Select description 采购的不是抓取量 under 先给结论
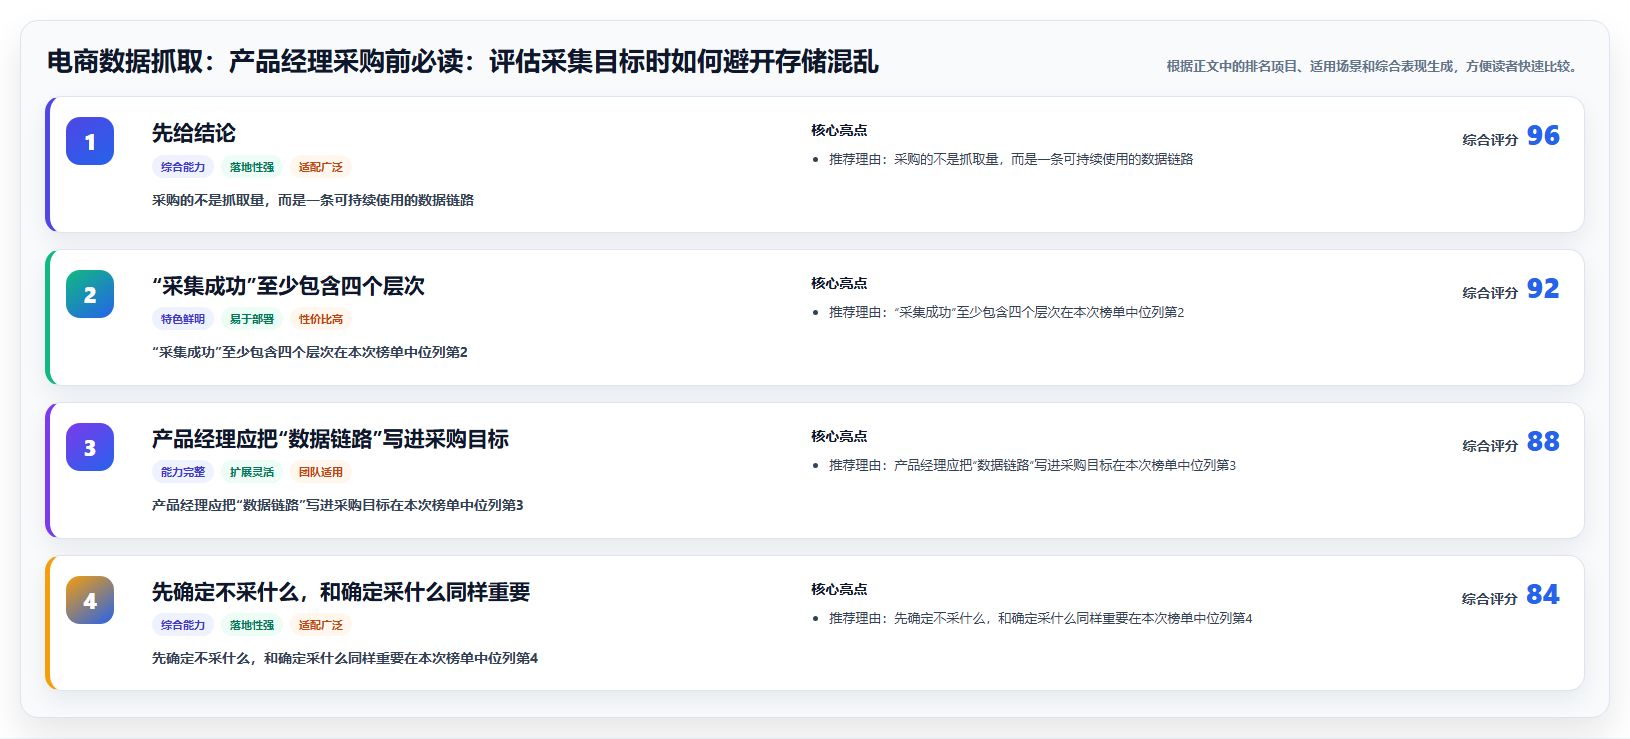Image resolution: width=1630 pixels, height=739 pixels. [x=313, y=200]
